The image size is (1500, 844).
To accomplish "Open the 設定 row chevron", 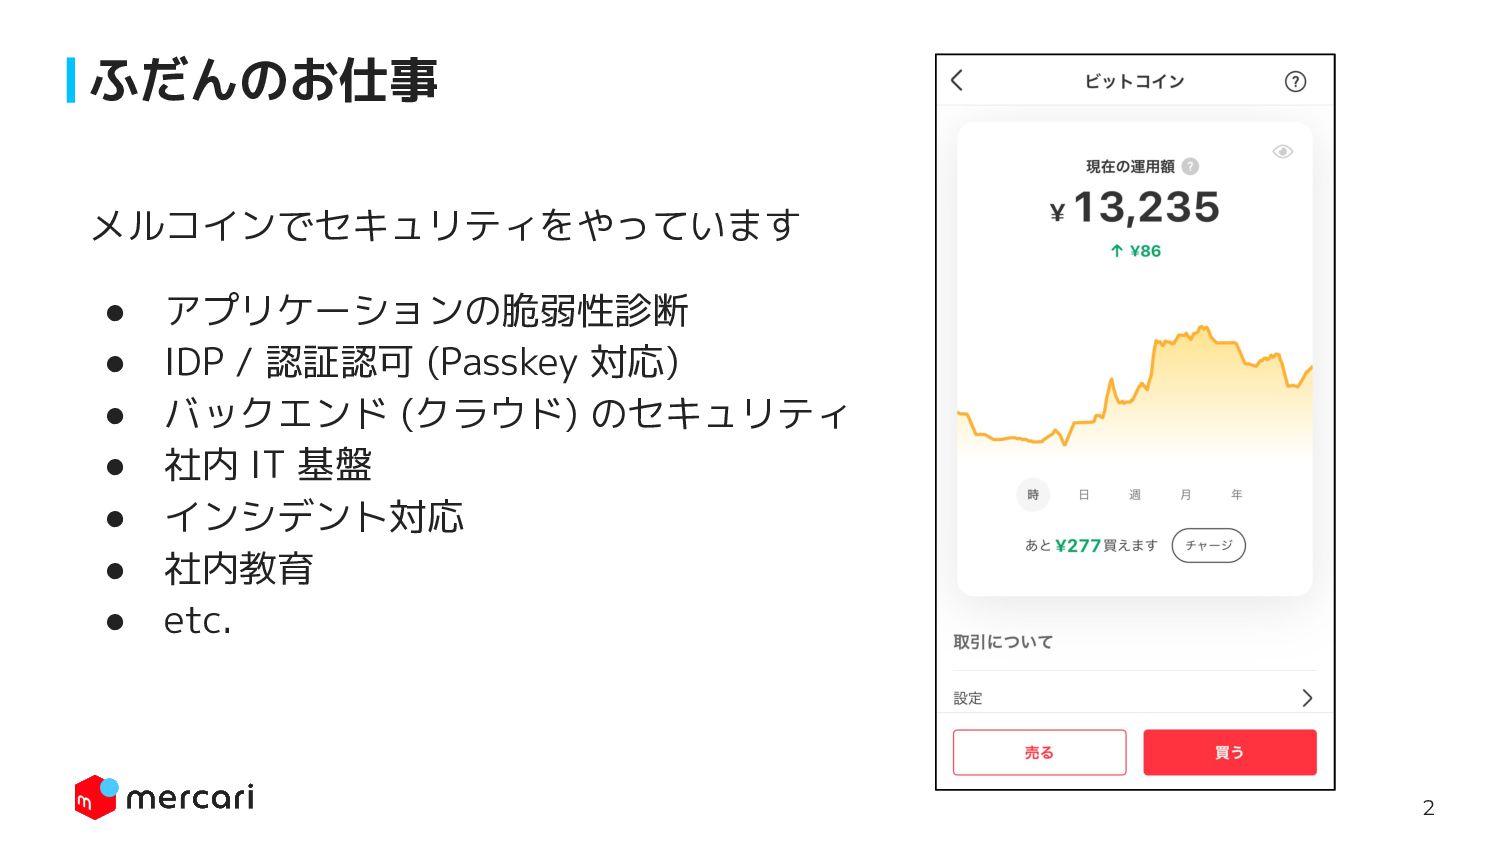I will (x=1307, y=698).
